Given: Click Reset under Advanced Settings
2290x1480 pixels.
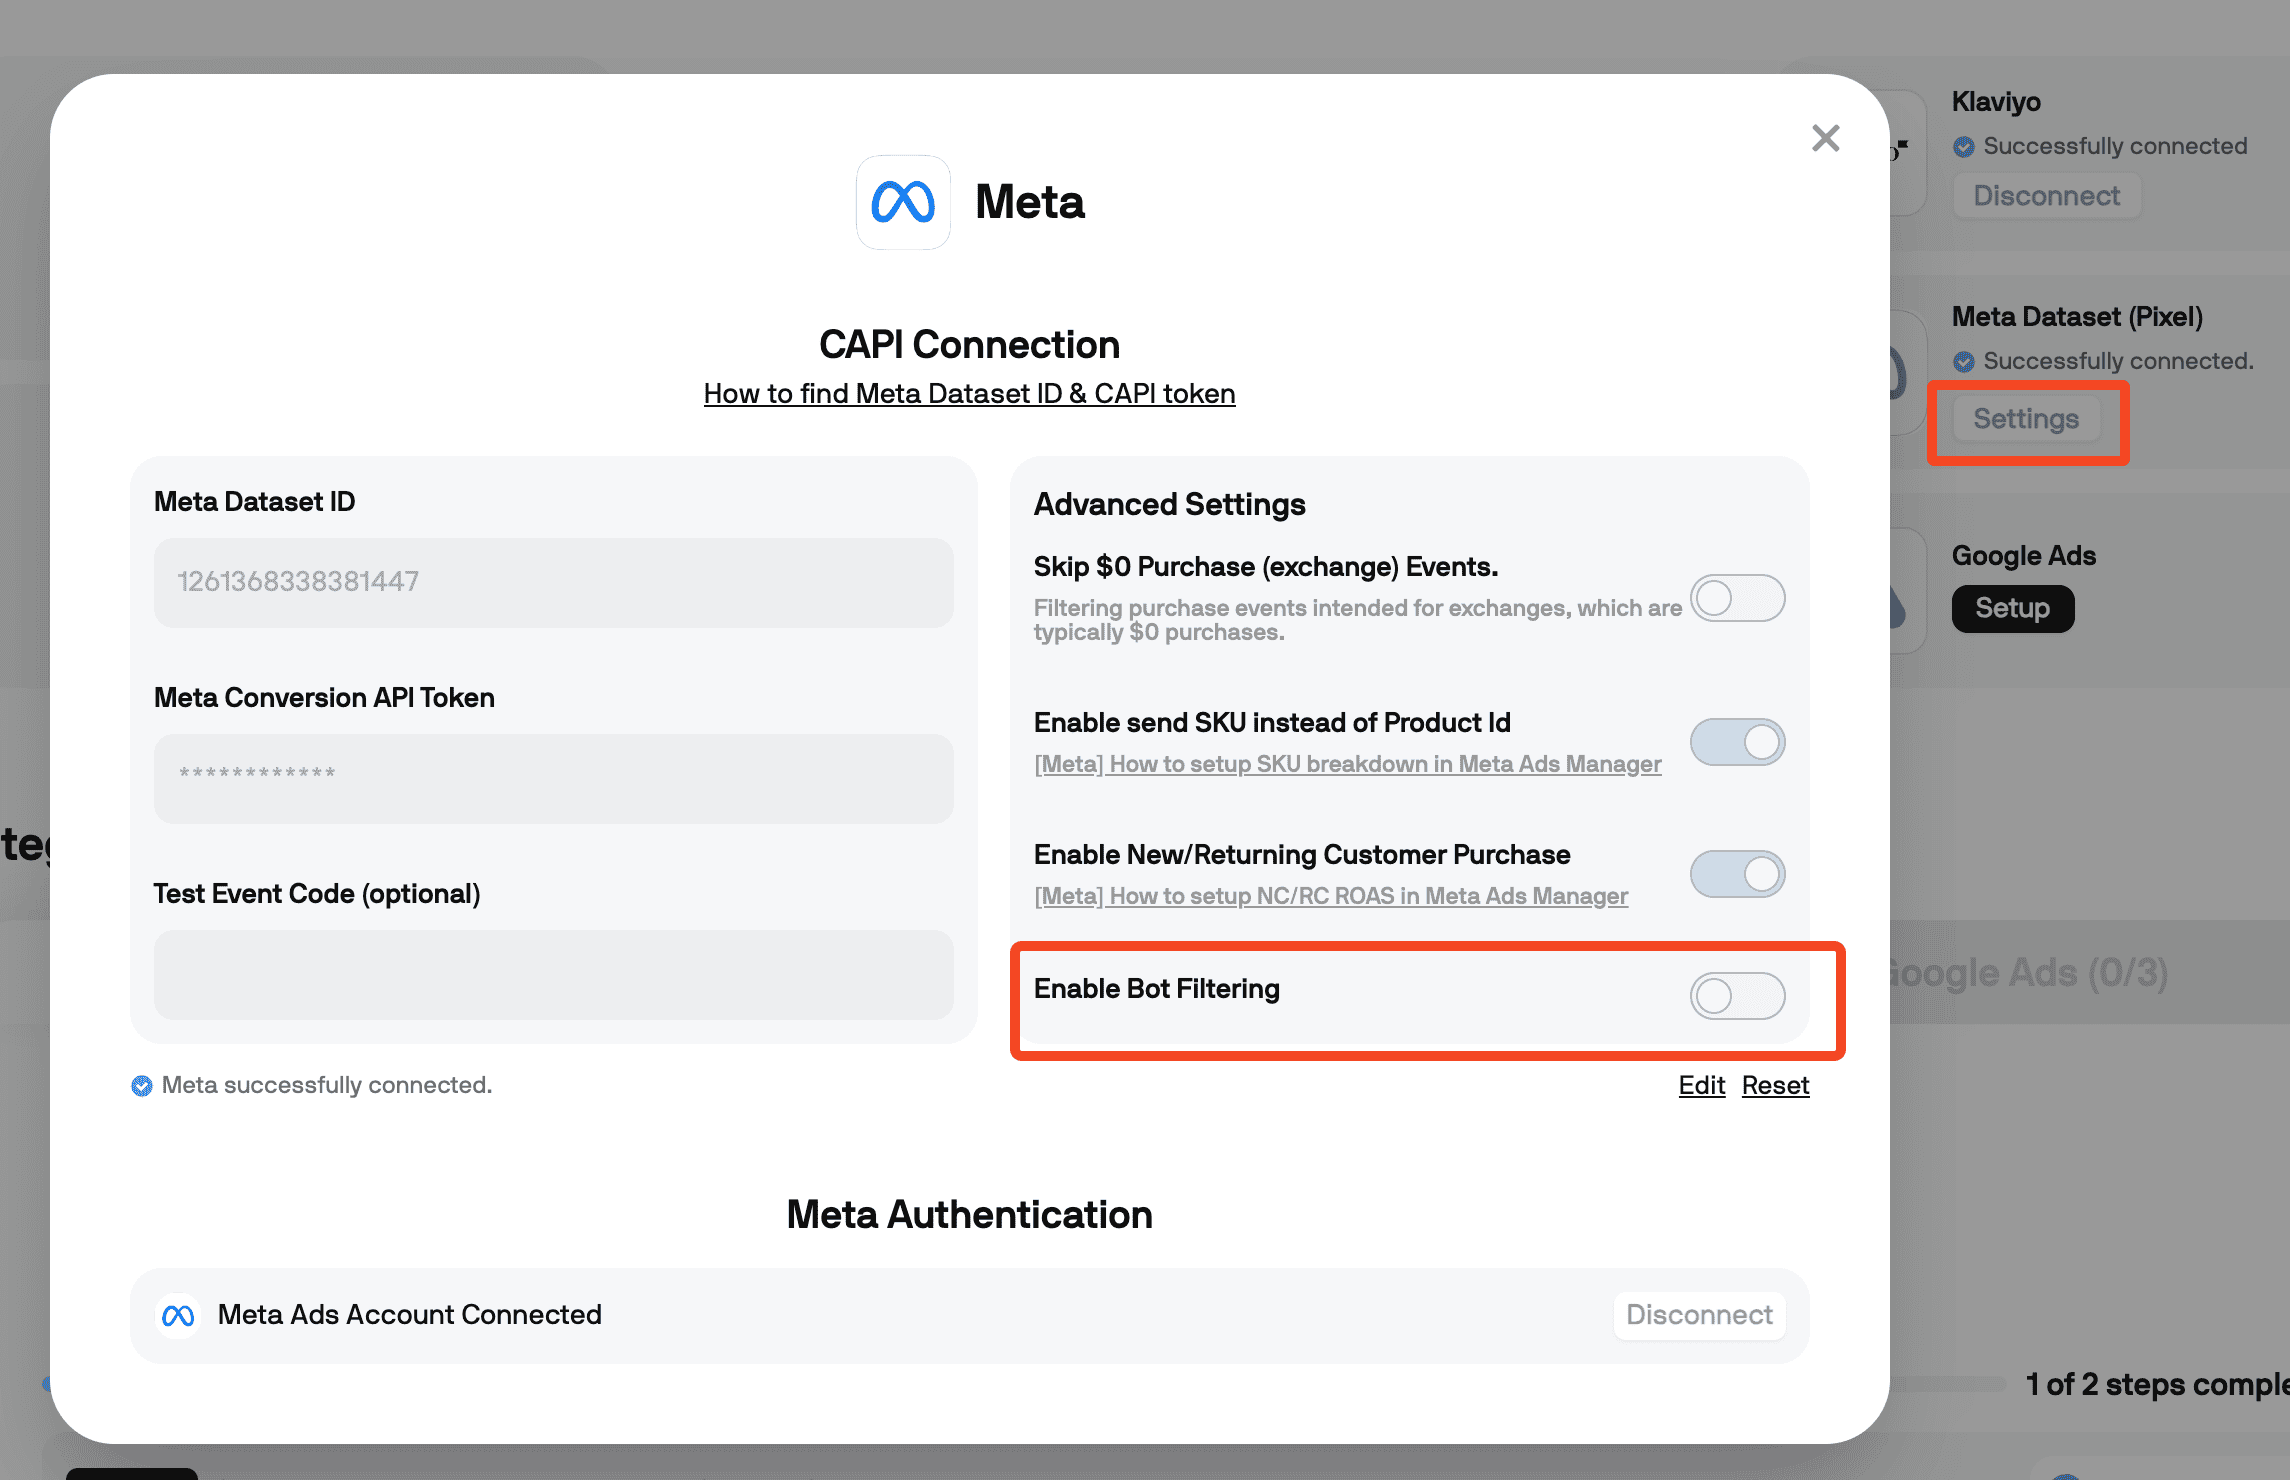Looking at the screenshot, I should point(1775,1085).
